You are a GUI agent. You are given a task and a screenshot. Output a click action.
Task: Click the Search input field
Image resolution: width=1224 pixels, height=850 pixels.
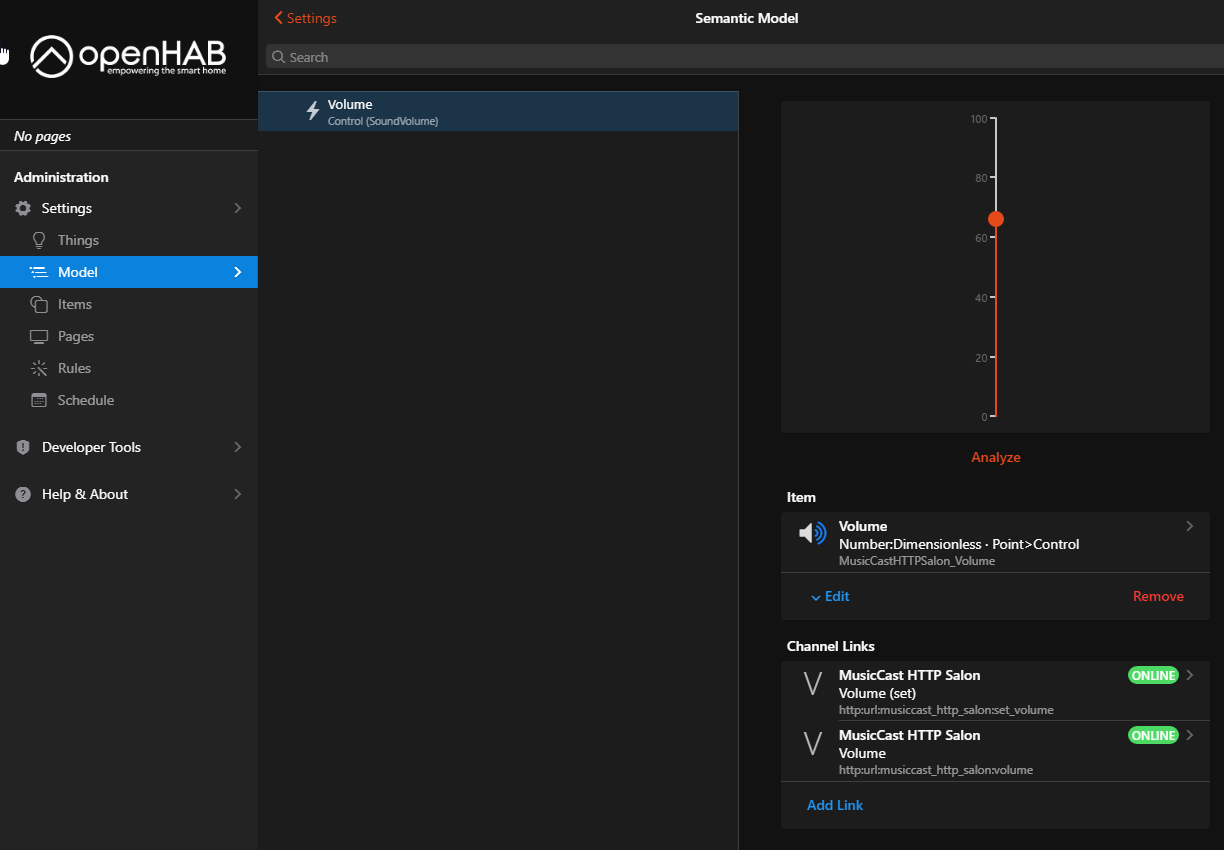(x=745, y=57)
